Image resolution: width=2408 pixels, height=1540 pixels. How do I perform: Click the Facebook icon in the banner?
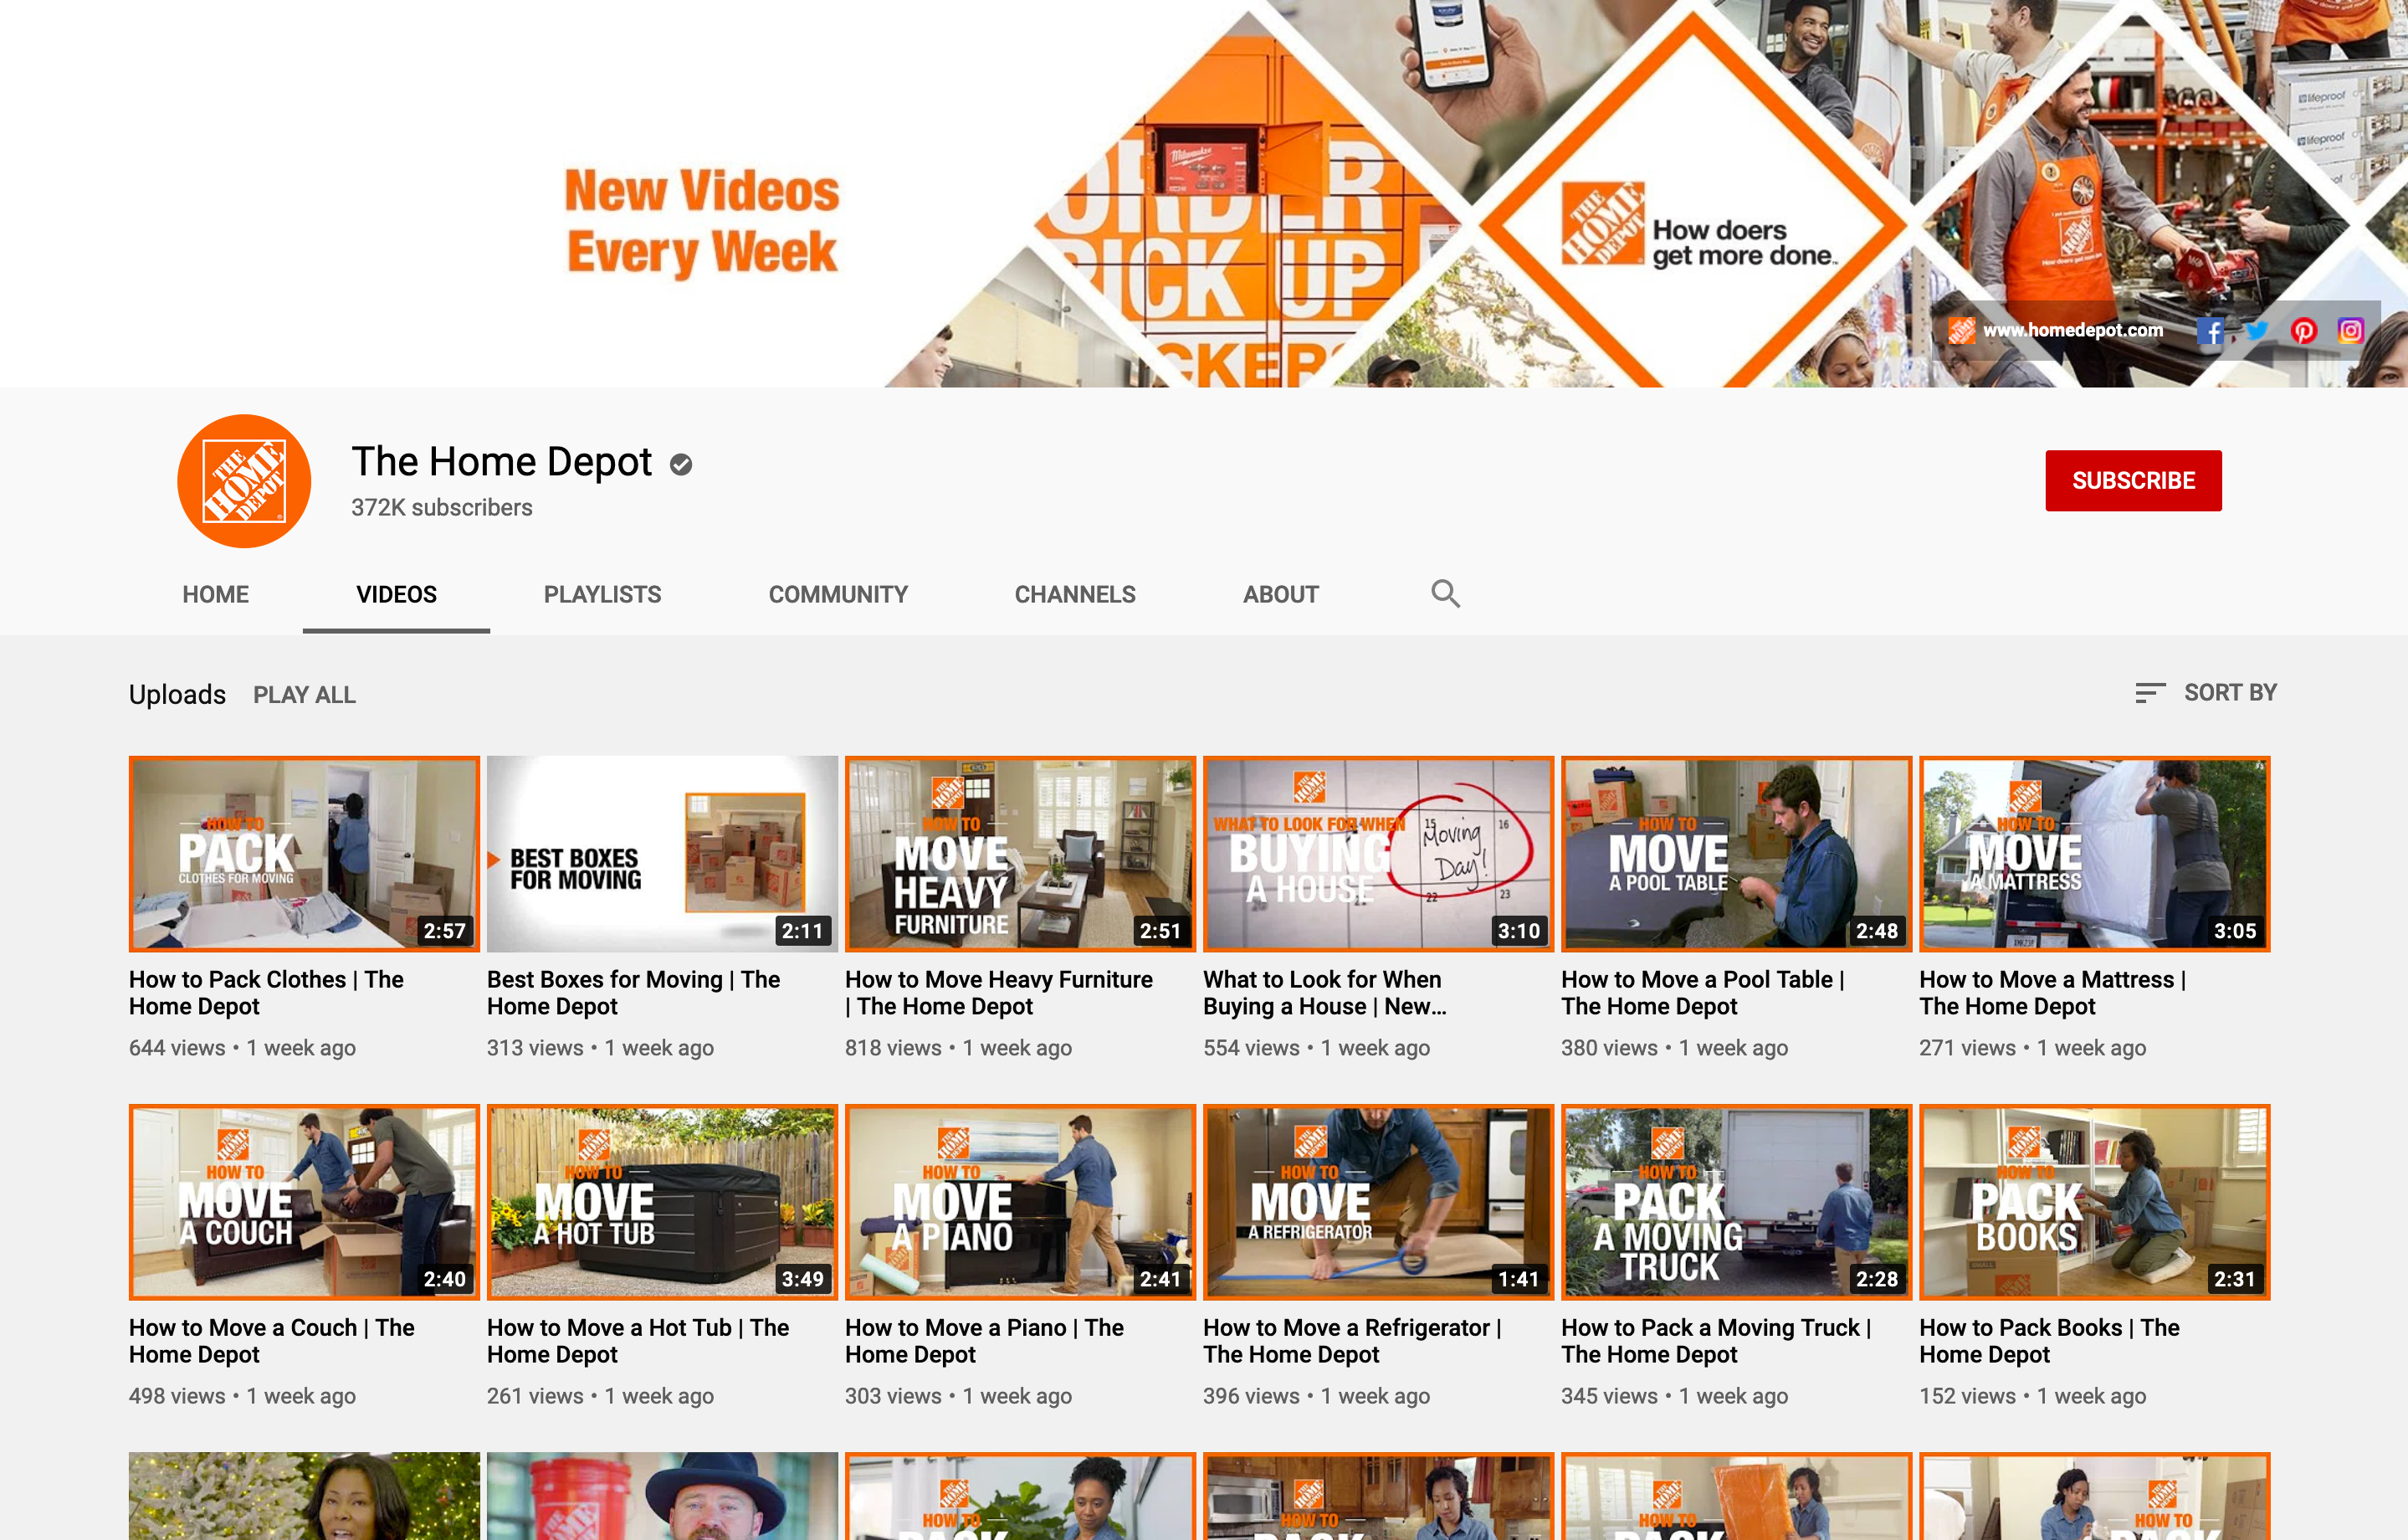click(x=2210, y=331)
